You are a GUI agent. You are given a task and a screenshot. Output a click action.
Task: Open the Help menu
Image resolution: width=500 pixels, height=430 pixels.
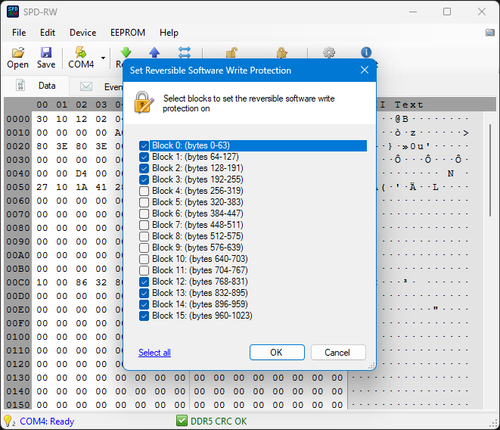[x=169, y=33]
